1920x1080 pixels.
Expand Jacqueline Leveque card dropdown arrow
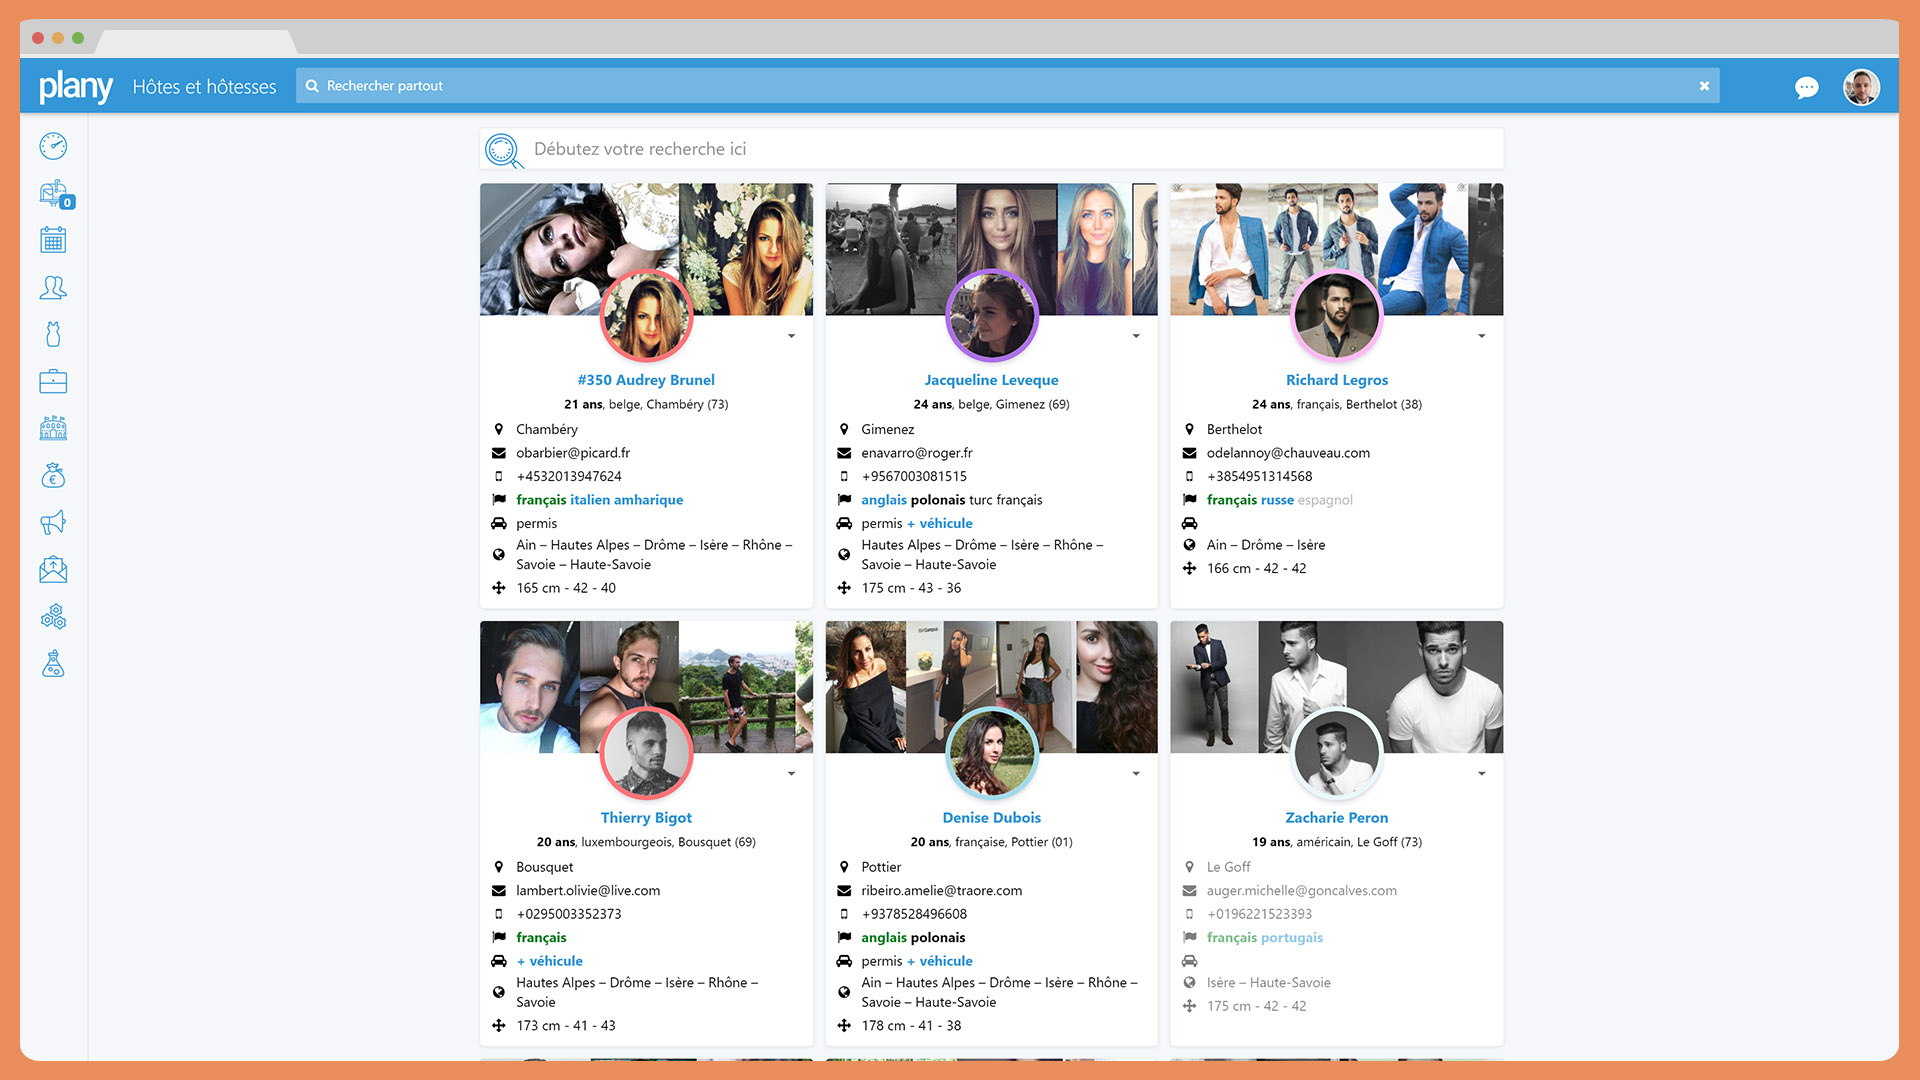1136,336
